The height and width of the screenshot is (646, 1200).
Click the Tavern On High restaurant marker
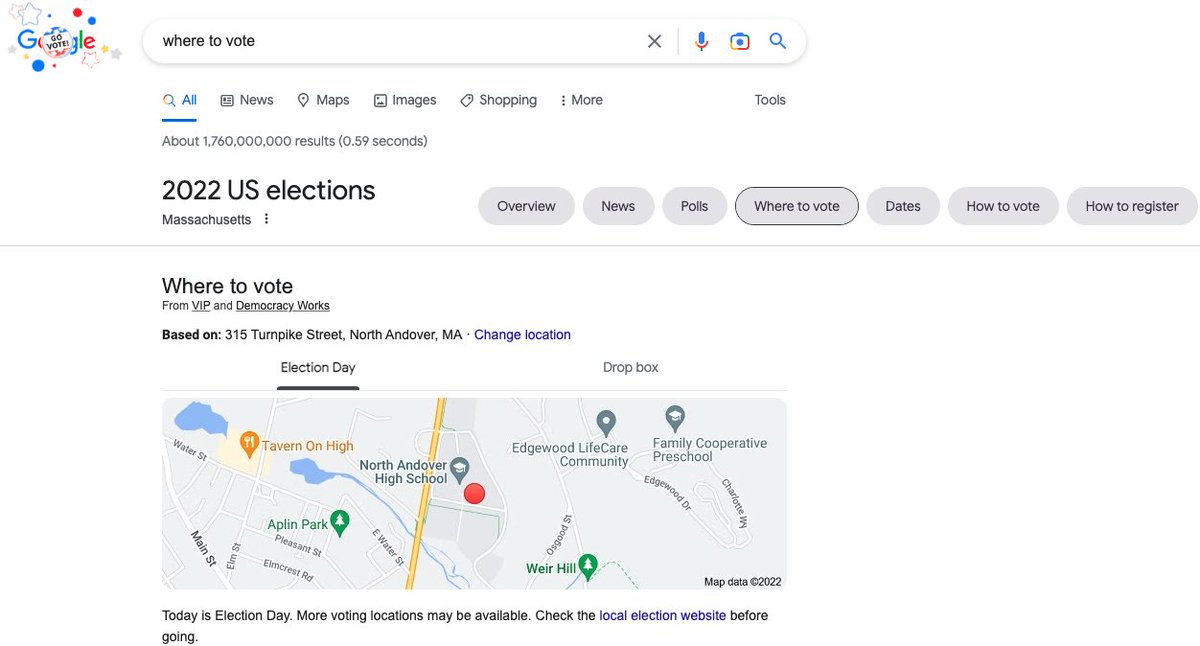[x=250, y=442]
